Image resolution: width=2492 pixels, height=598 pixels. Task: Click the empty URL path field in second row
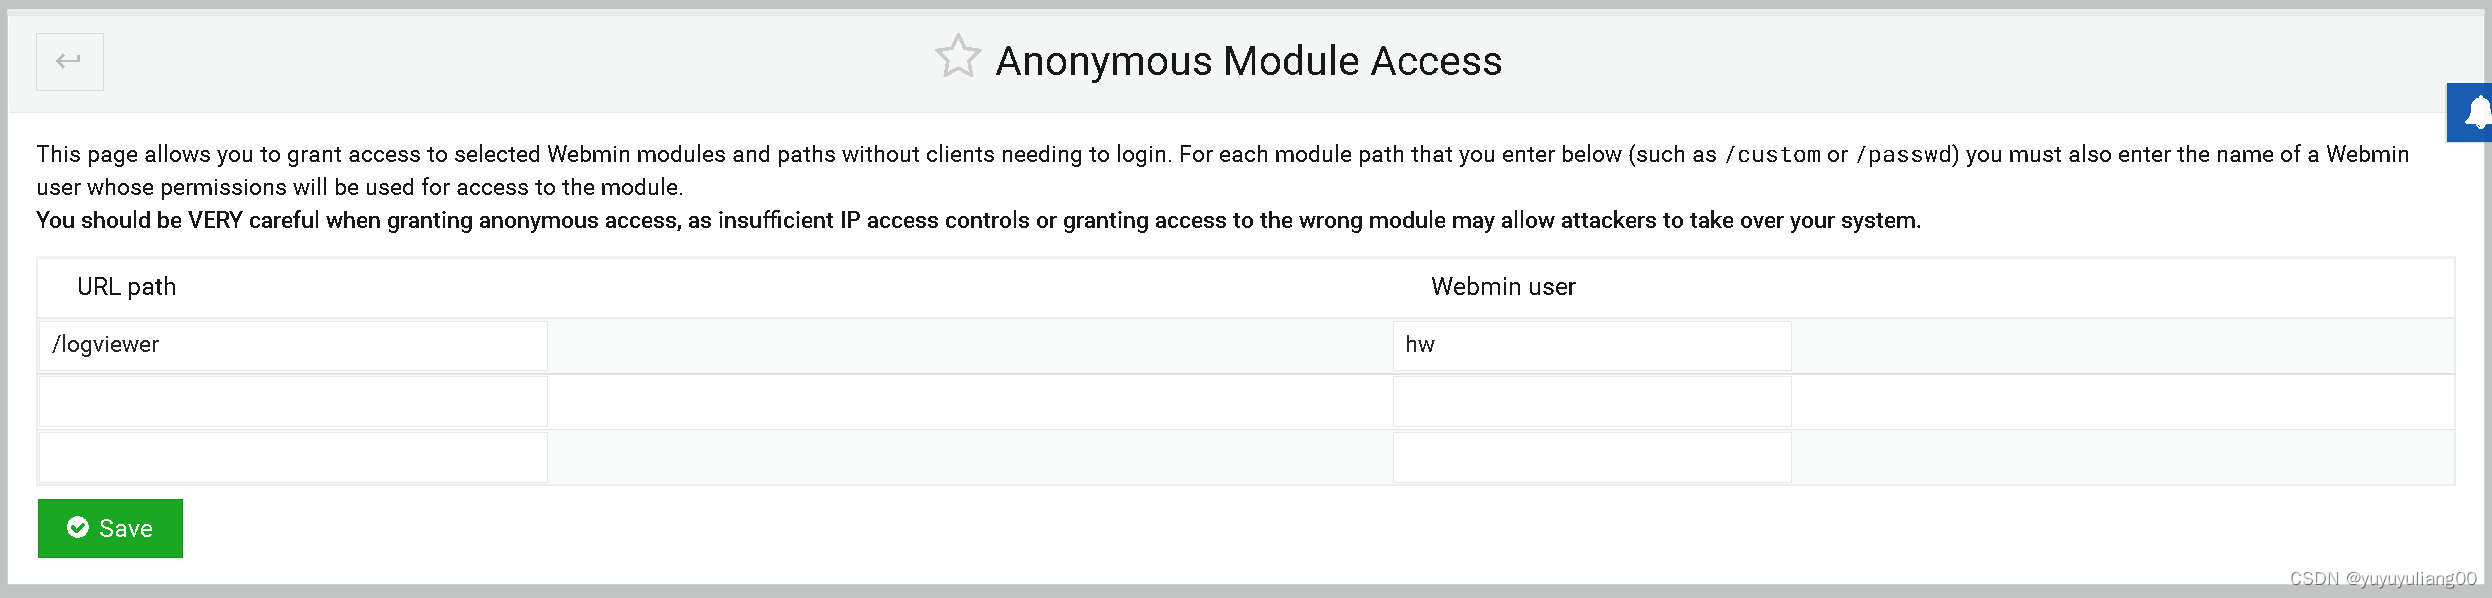click(290, 401)
